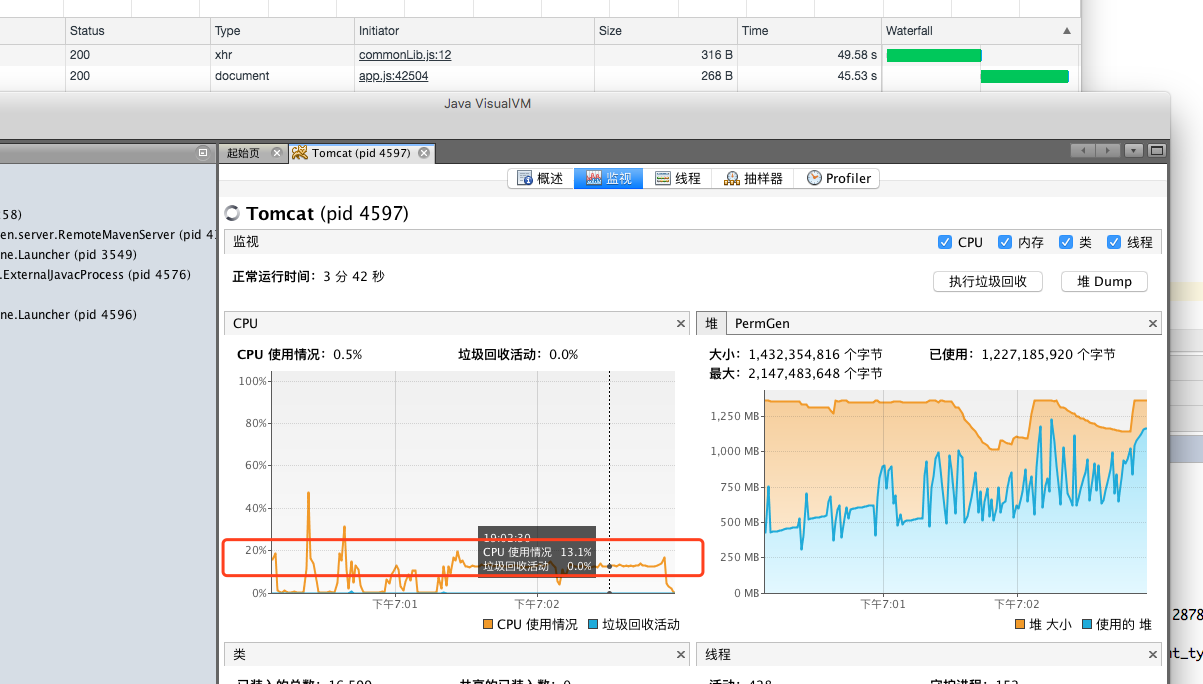Click the 堆 Dump button
Viewport: 1203px width, 684px height.
click(1104, 281)
